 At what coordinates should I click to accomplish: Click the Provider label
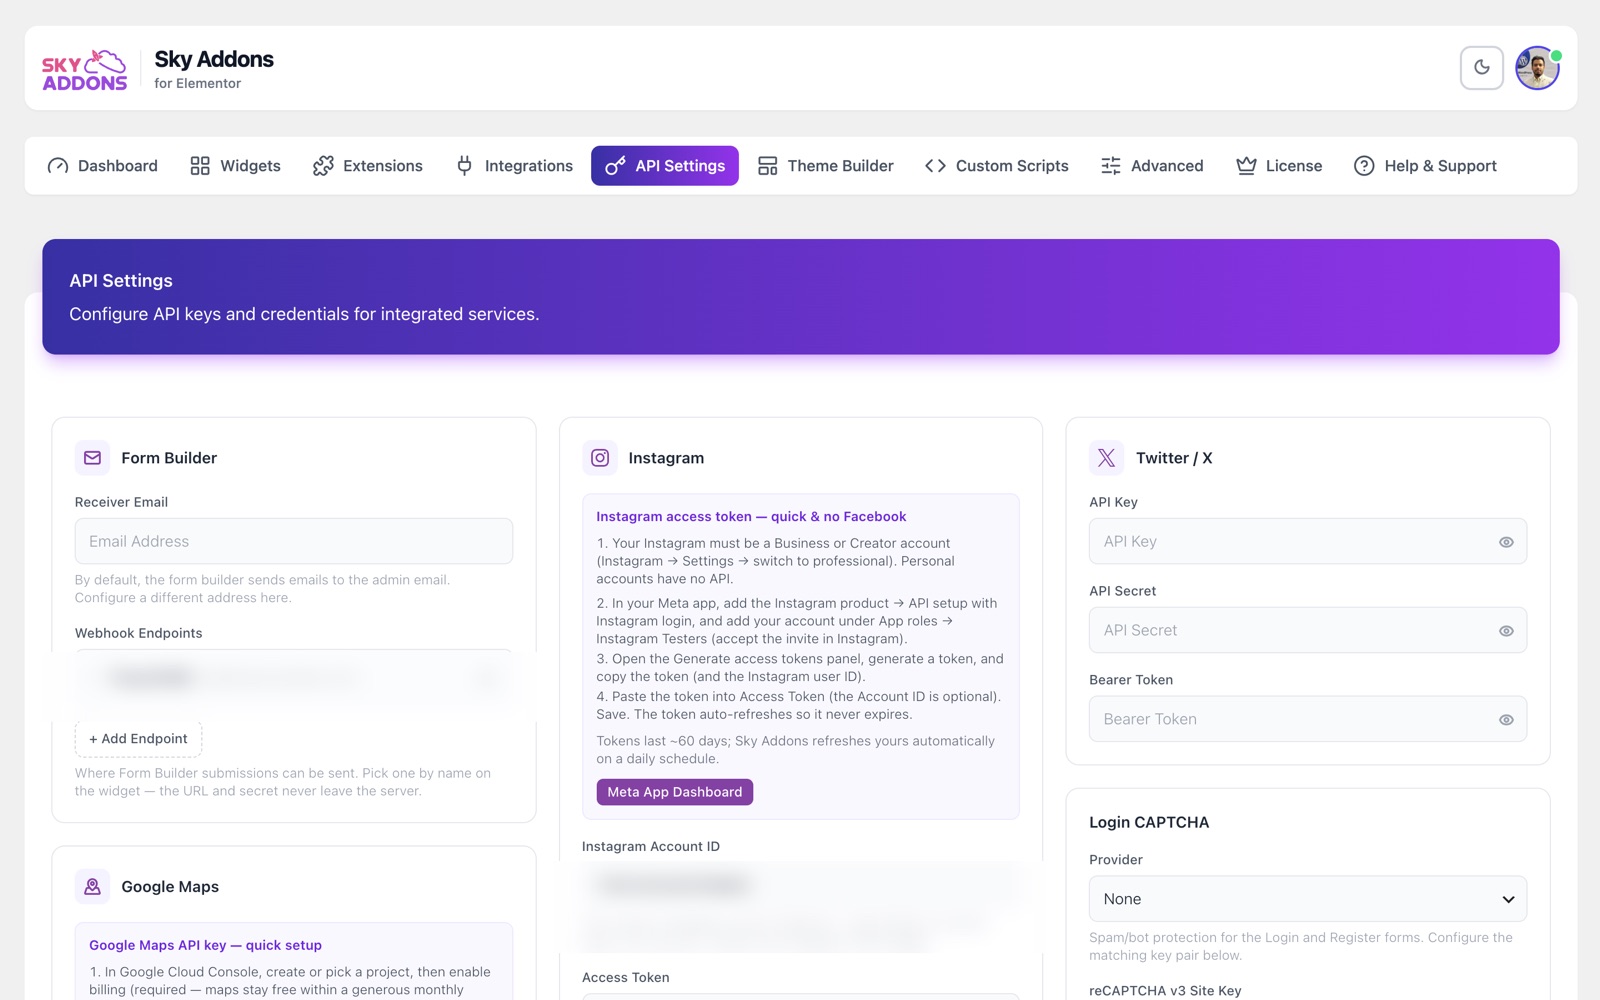coord(1116,860)
